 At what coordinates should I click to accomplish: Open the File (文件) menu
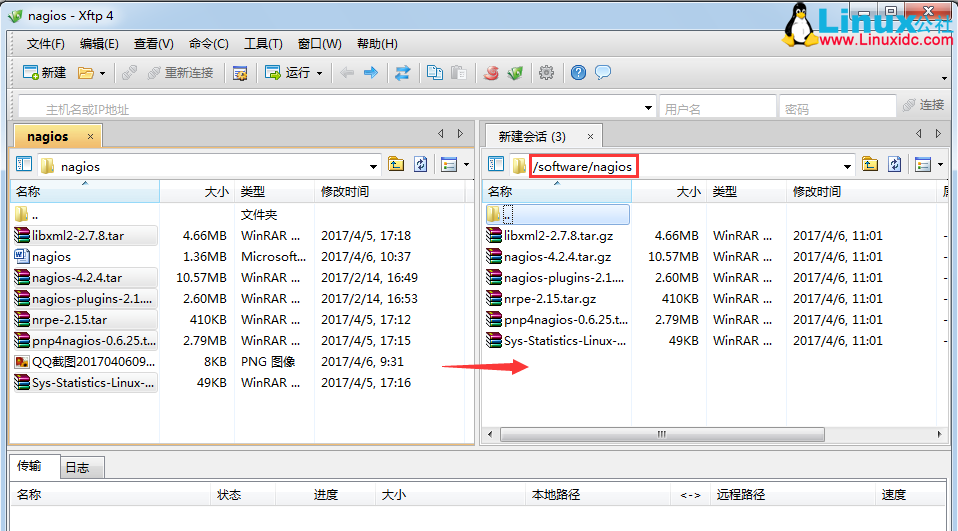pyautogui.click(x=45, y=44)
